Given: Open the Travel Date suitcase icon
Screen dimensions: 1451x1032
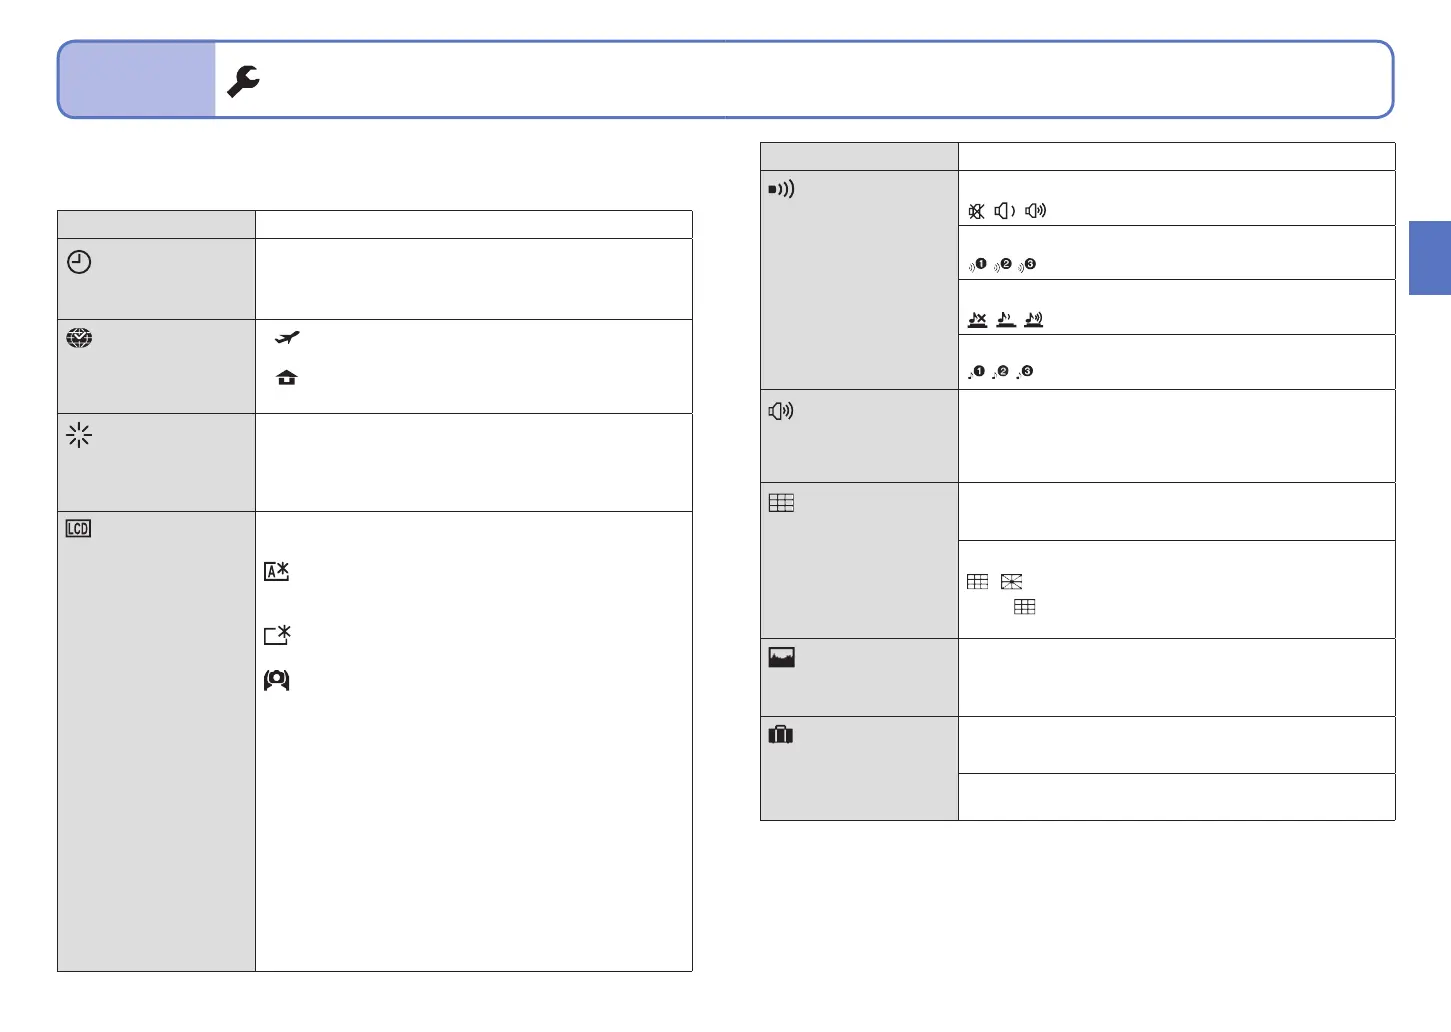Looking at the screenshot, I should (781, 735).
